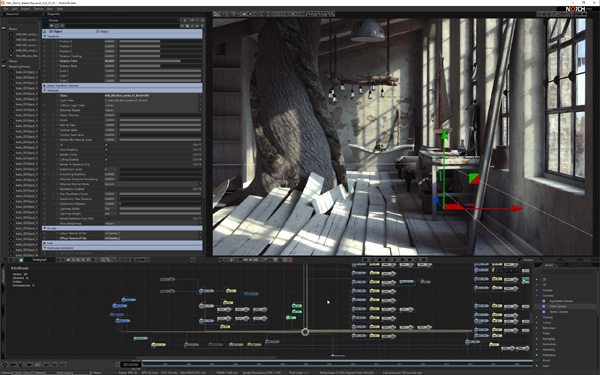
Task: Toggle the Tessellation Enabled checkbox
Action: click(x=106, y=189)
